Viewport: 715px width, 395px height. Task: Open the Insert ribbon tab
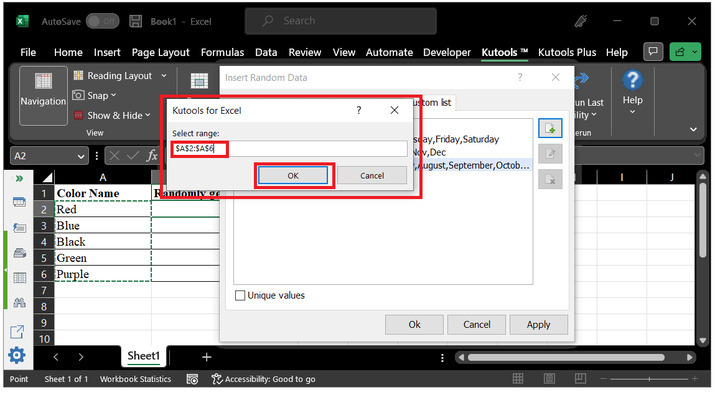[x=107, y=52]
